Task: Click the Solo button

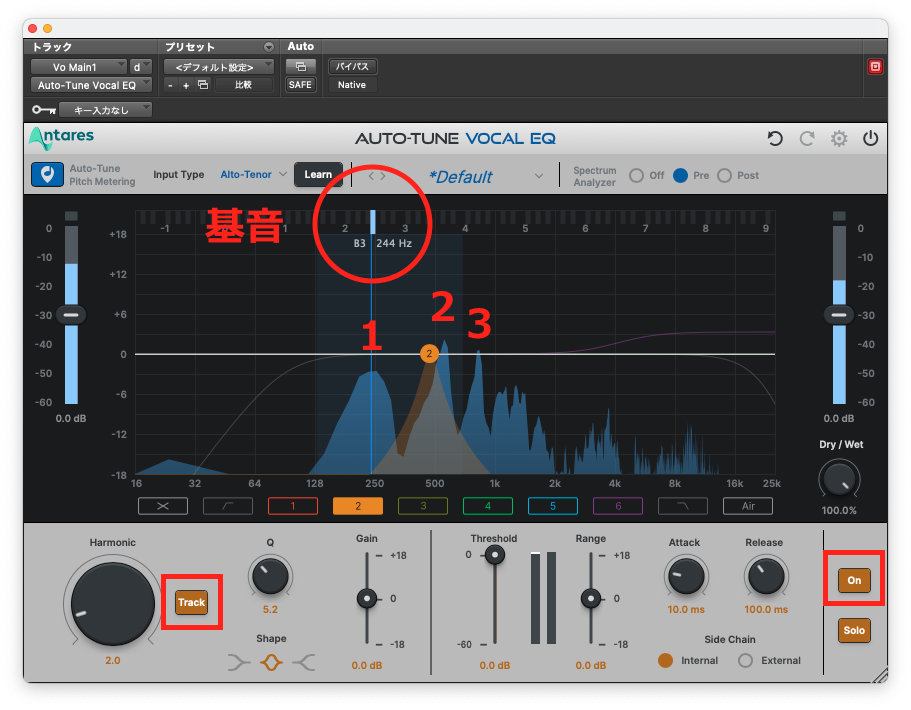Action: pos(854,631)
